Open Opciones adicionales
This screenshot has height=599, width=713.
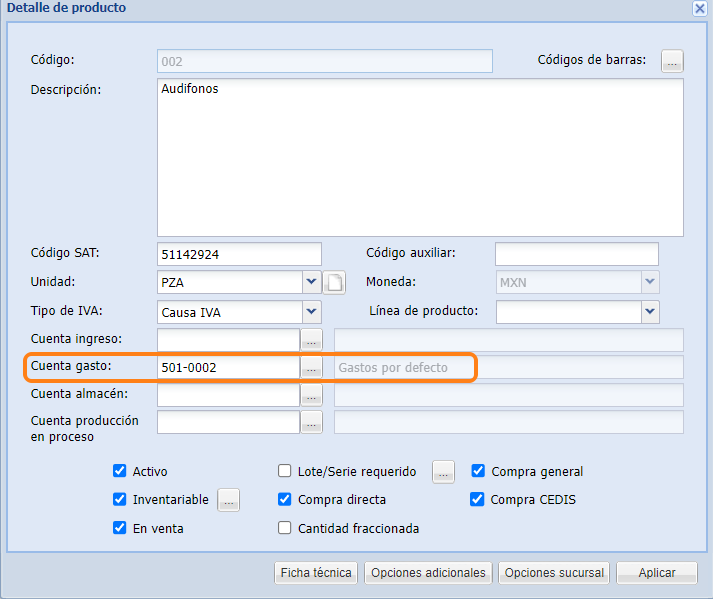[x=427, y=573]
